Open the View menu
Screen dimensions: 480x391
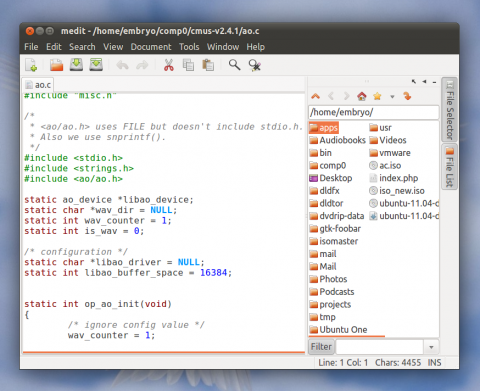click(113, 47)
